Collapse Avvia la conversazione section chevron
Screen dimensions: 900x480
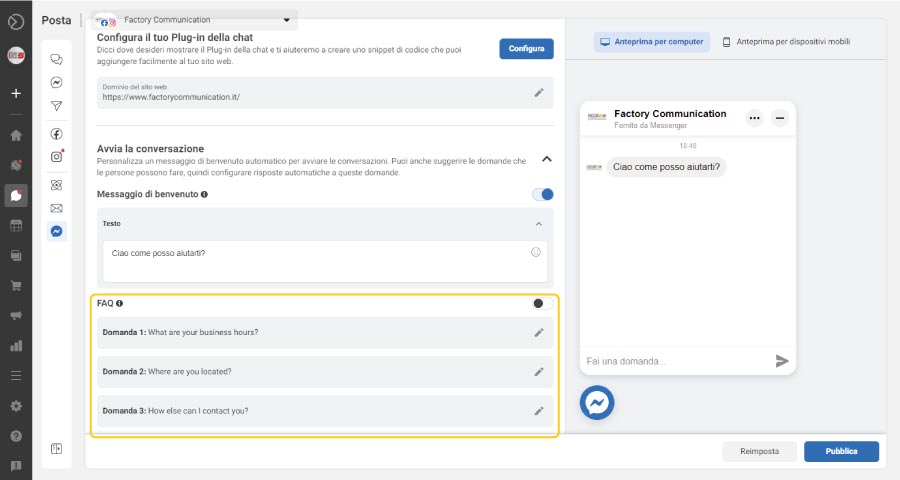[x=546, y=159]
